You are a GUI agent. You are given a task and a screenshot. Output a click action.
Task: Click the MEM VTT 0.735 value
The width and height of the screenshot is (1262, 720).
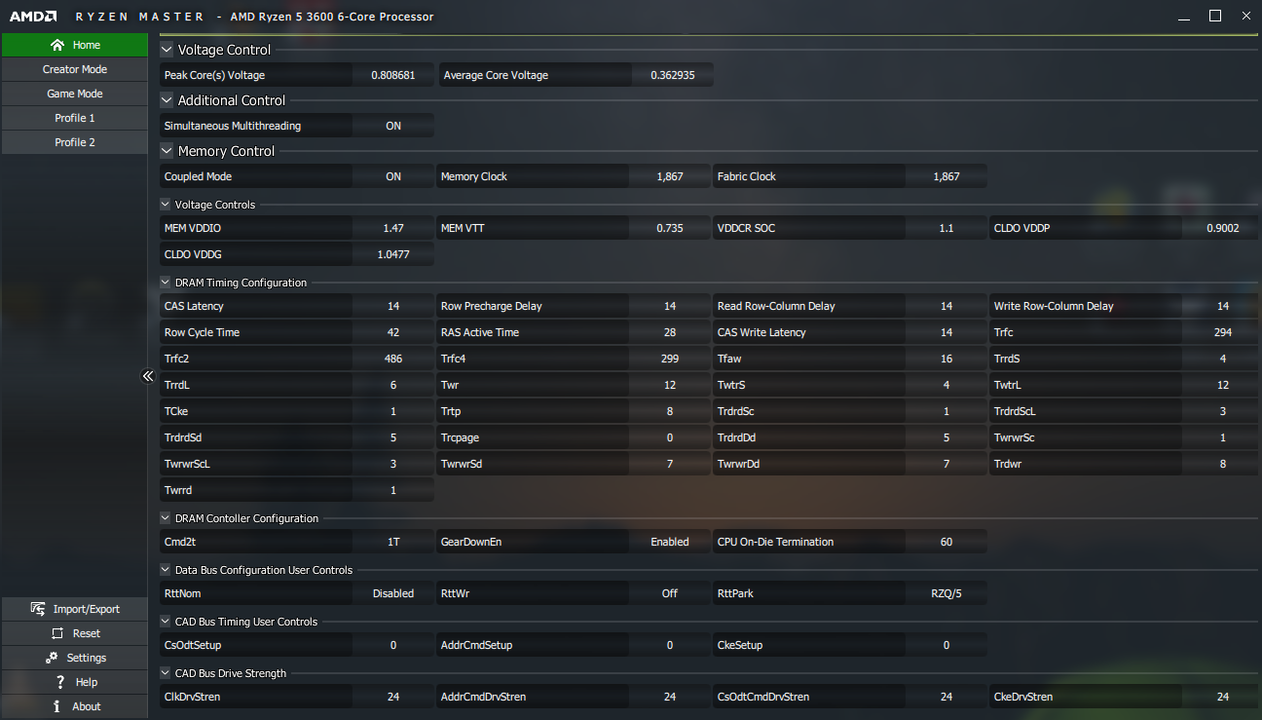[670, 228]
